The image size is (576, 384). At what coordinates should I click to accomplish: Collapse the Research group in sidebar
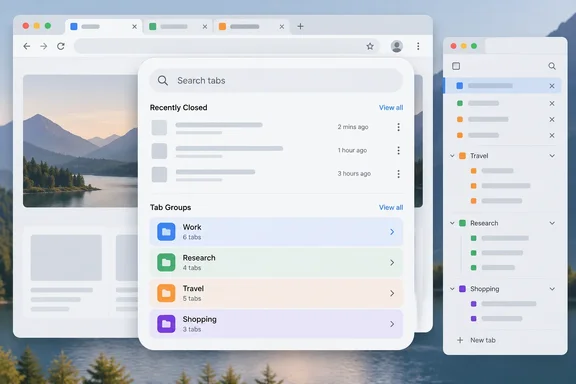[x=452, y=223]
